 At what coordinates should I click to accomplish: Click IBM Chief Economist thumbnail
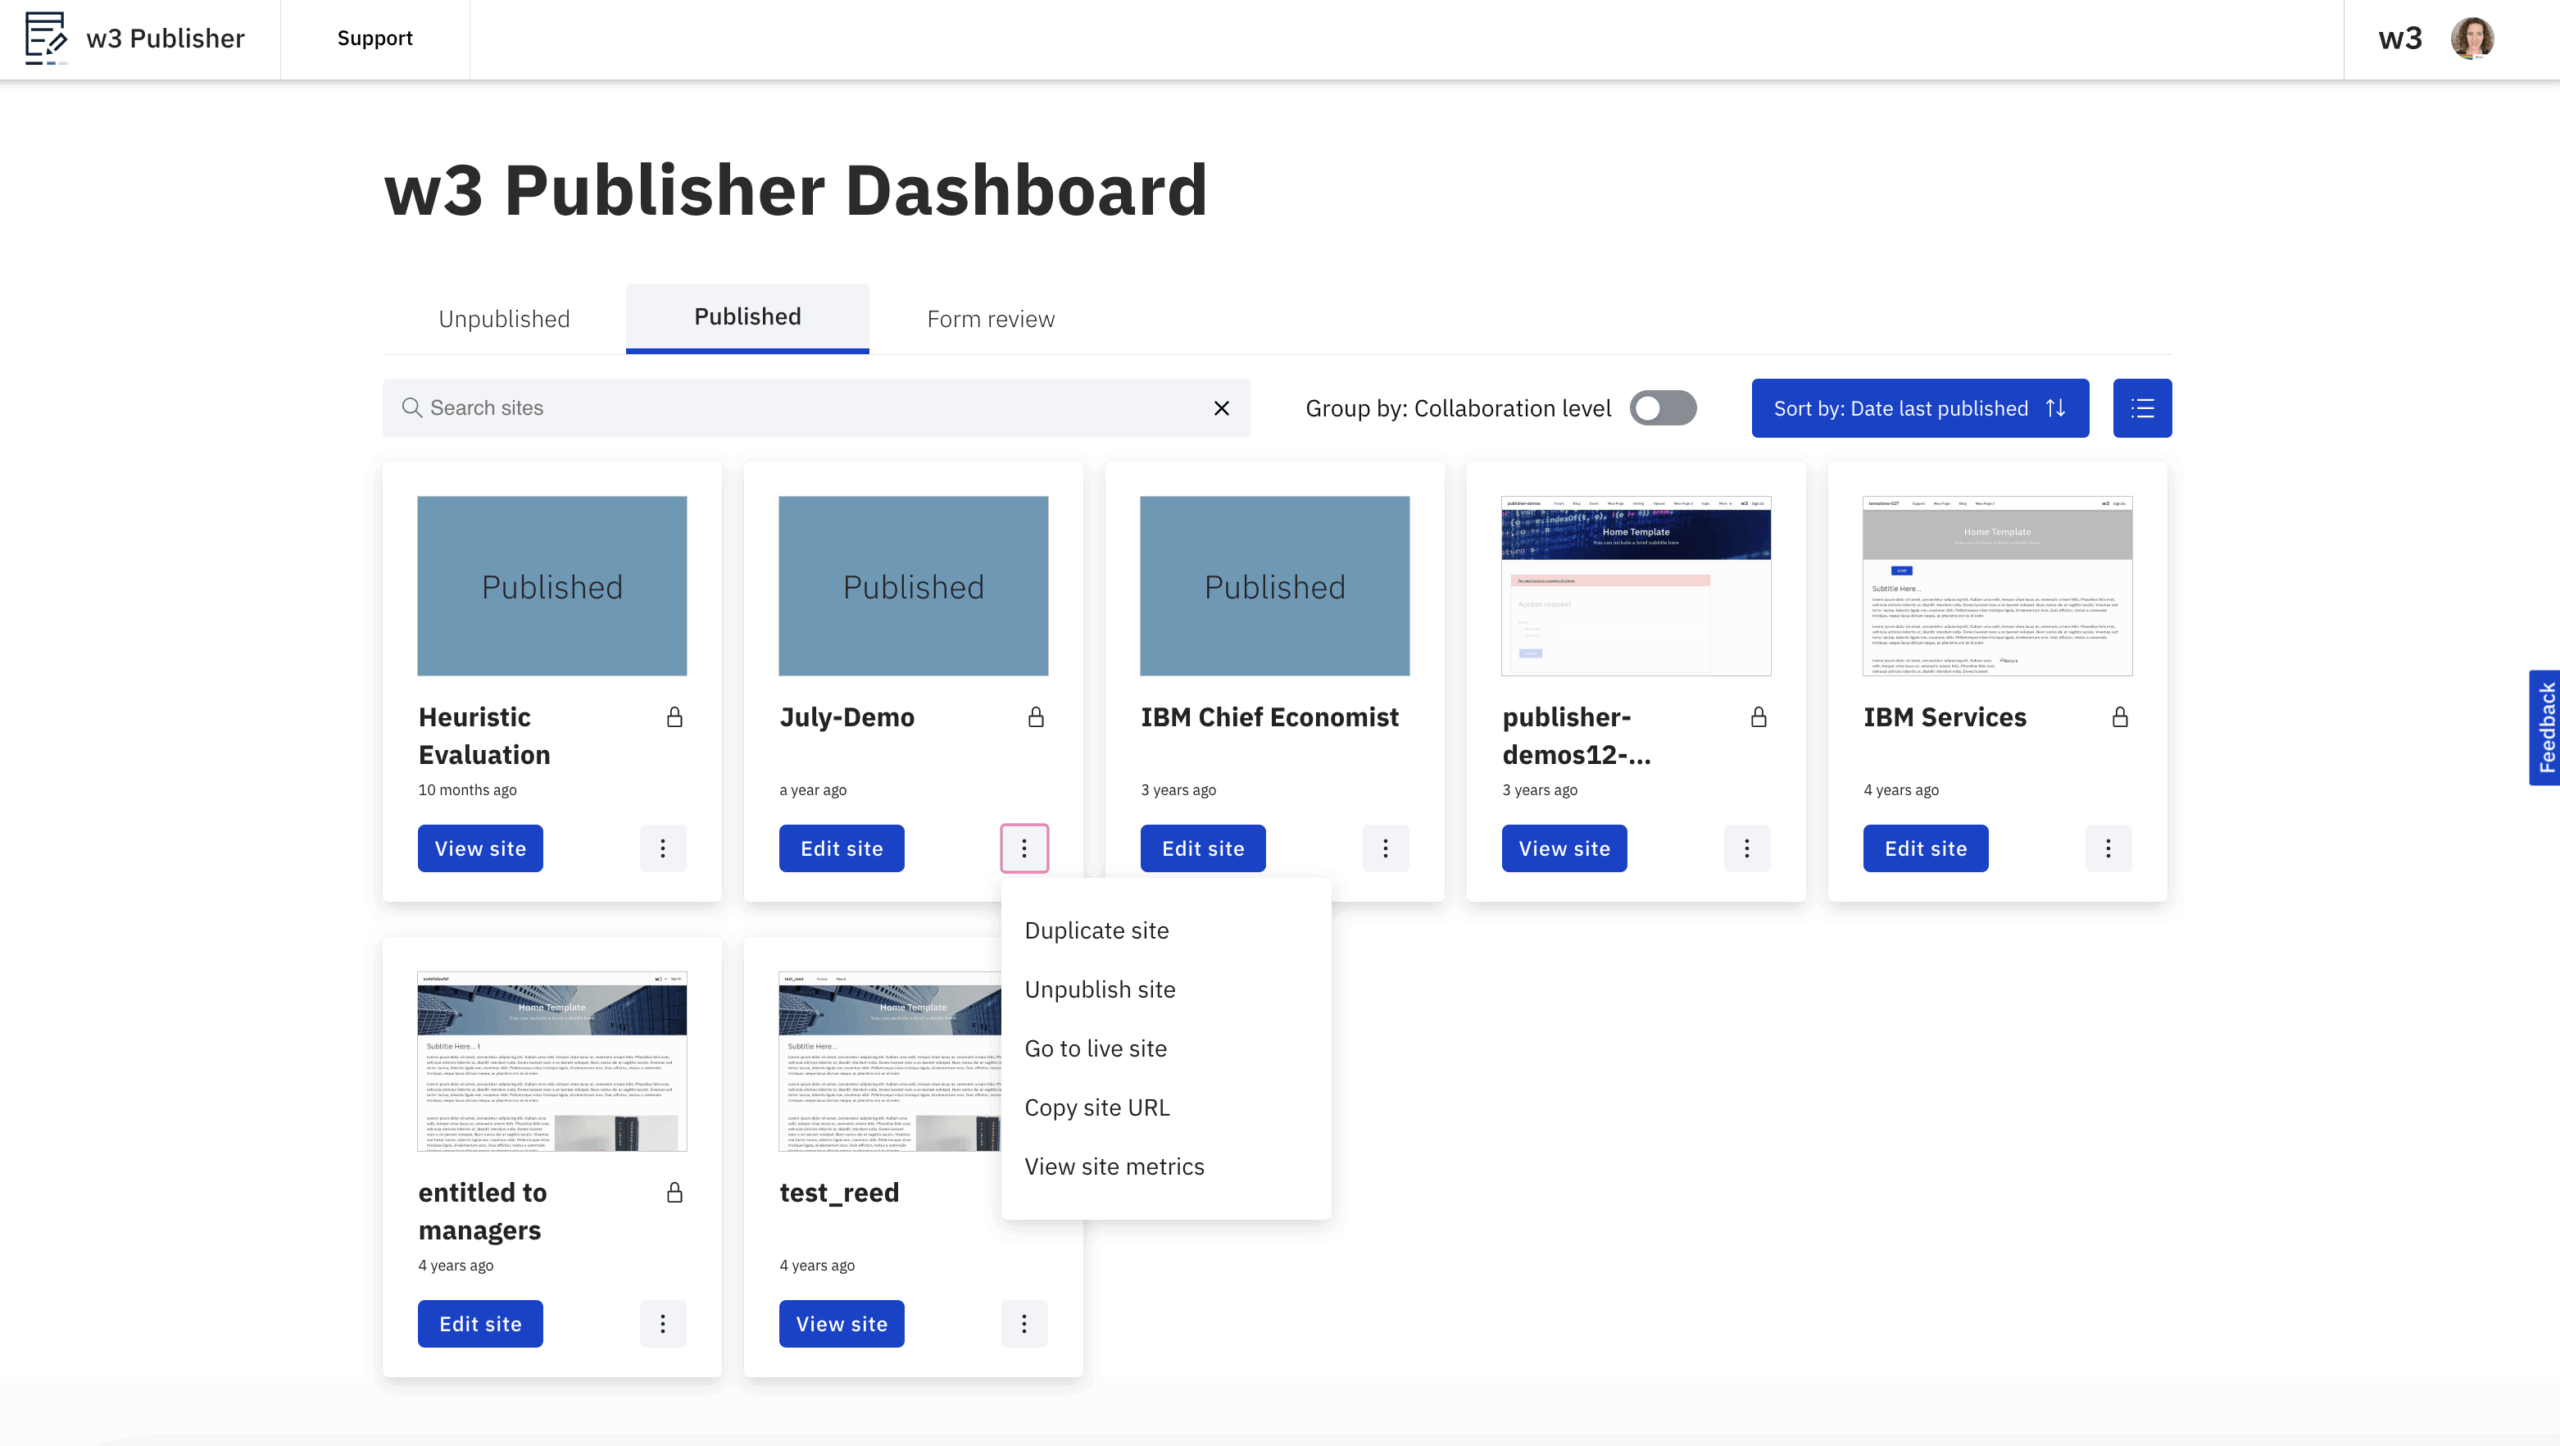point(1275,586)
